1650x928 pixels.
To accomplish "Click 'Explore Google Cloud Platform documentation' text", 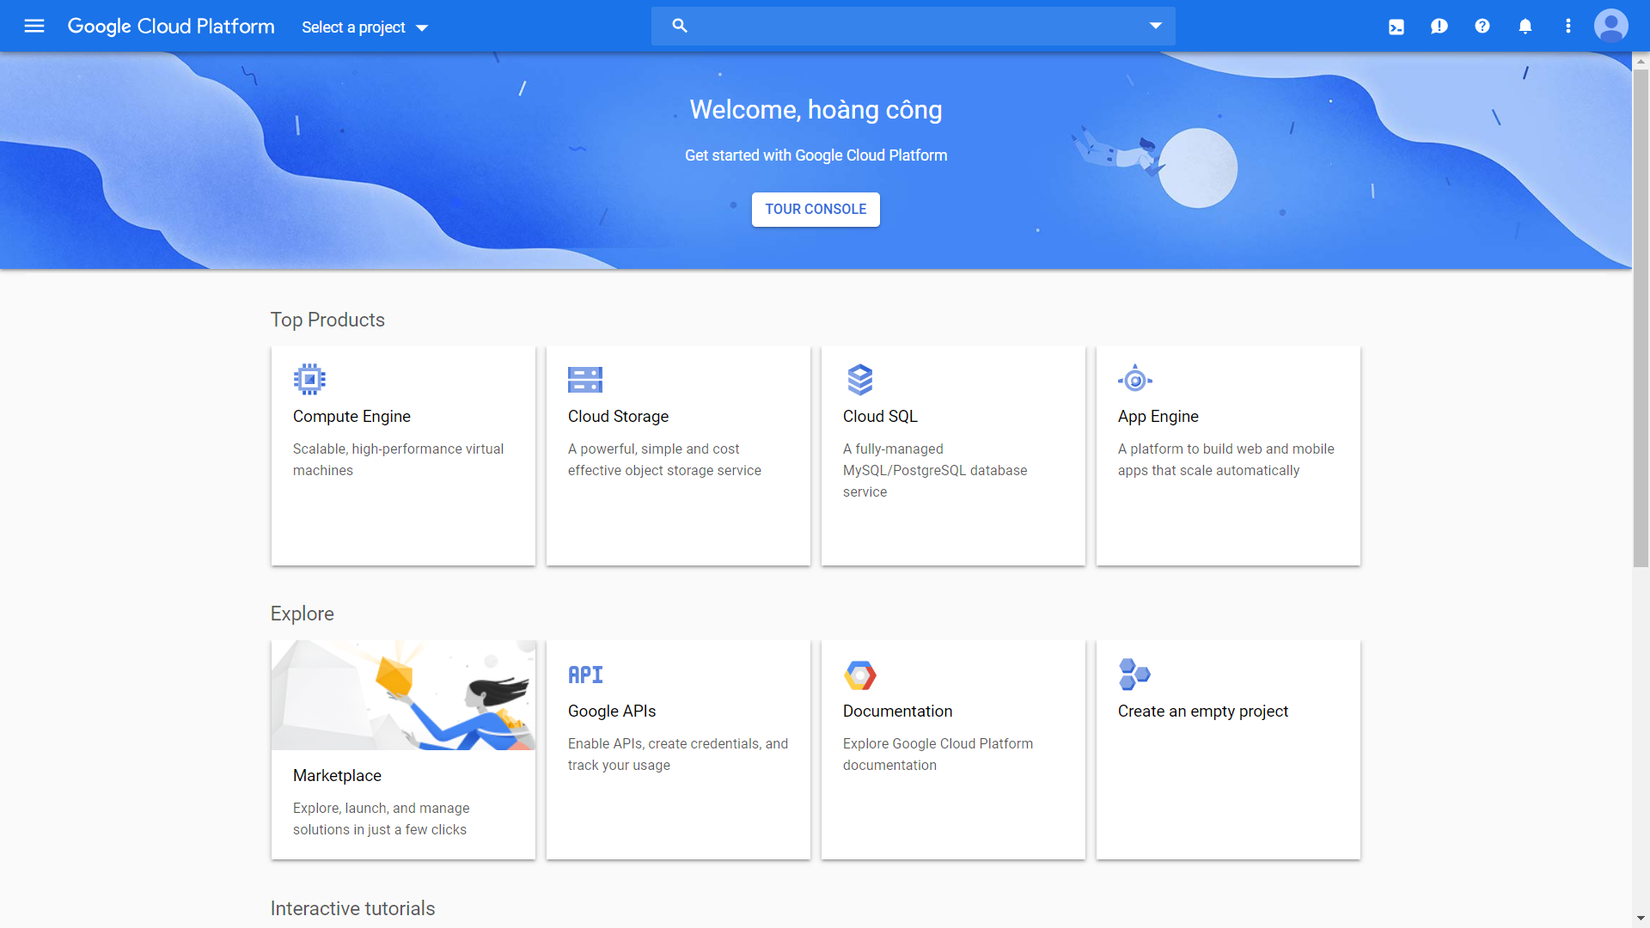I will [x=938, y=754].
